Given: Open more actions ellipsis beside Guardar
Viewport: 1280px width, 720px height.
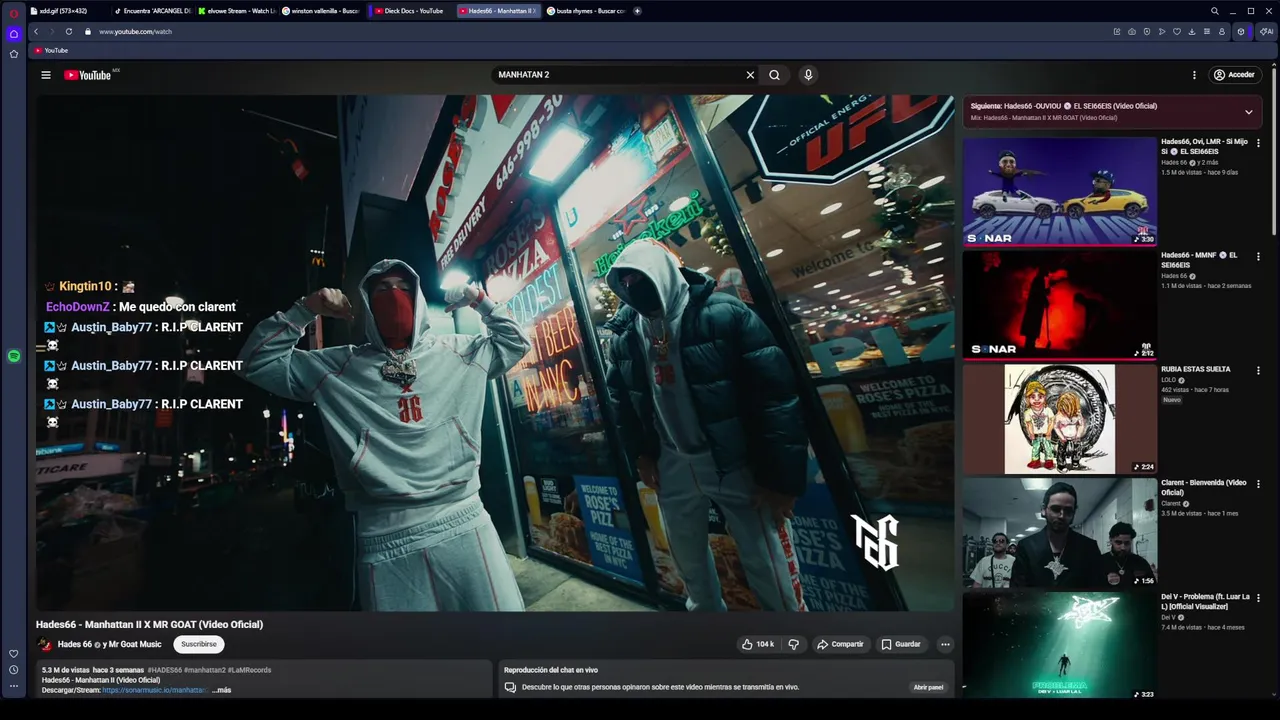Looking at the screenshot, I should [945, 644].
